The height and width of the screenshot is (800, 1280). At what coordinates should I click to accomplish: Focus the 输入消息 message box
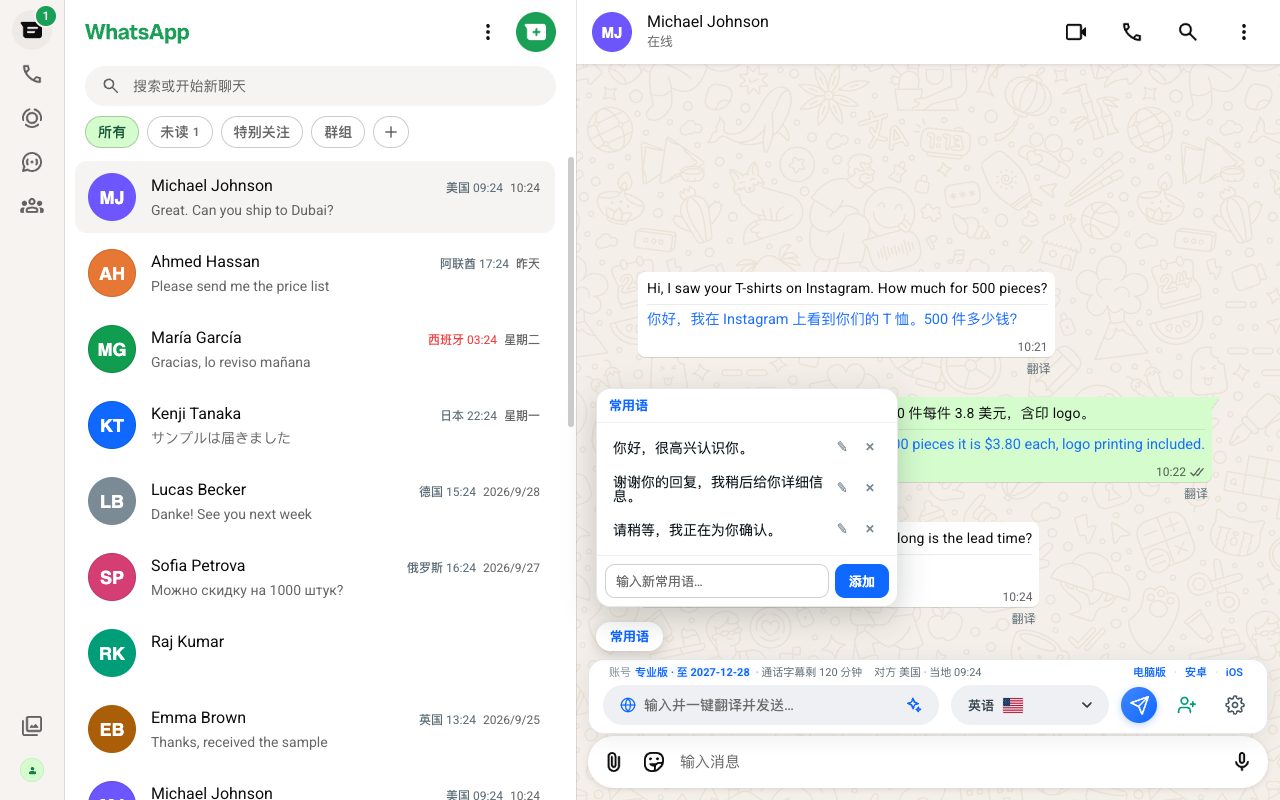948,762
